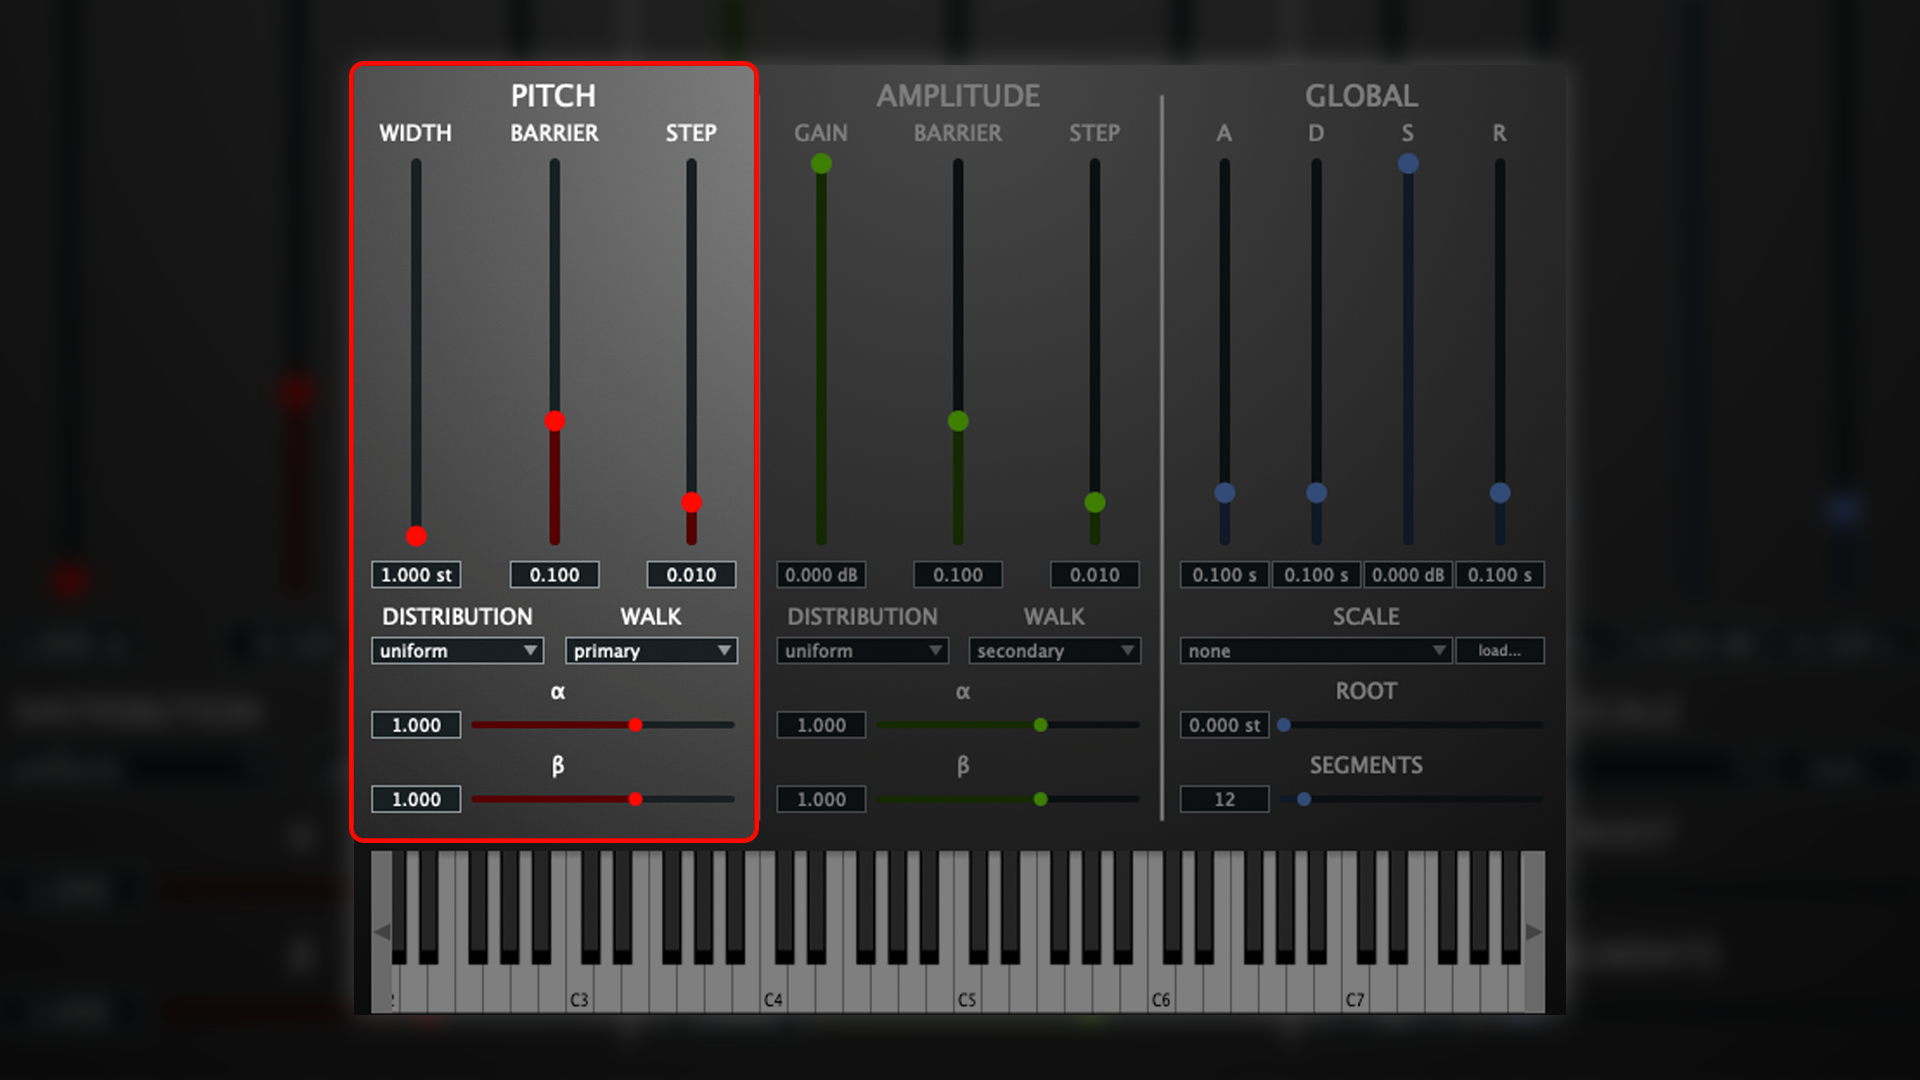Click Global Sustain blue slider knob
This screenshot has width=1920, height=1080.
point(1408,164)
